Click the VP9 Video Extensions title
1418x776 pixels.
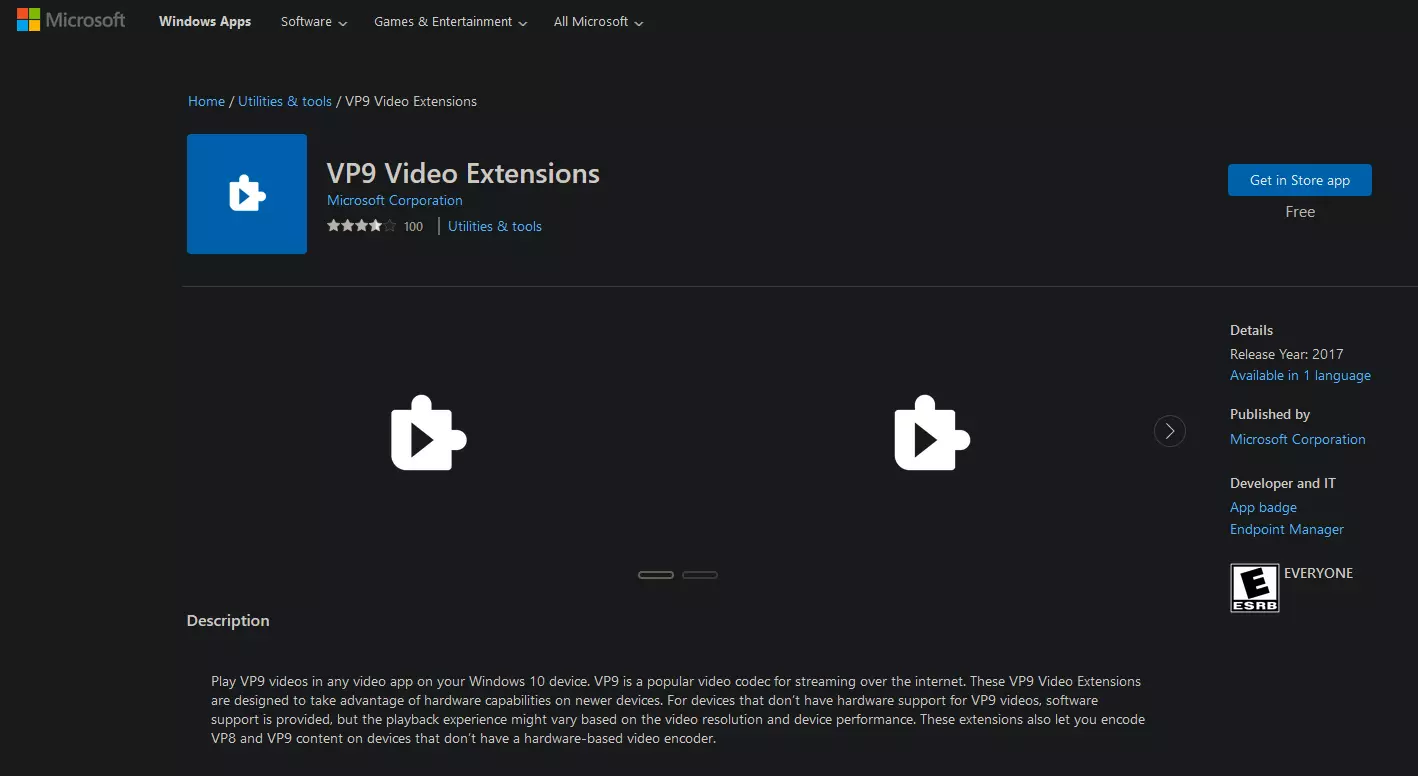coord(463,173)
